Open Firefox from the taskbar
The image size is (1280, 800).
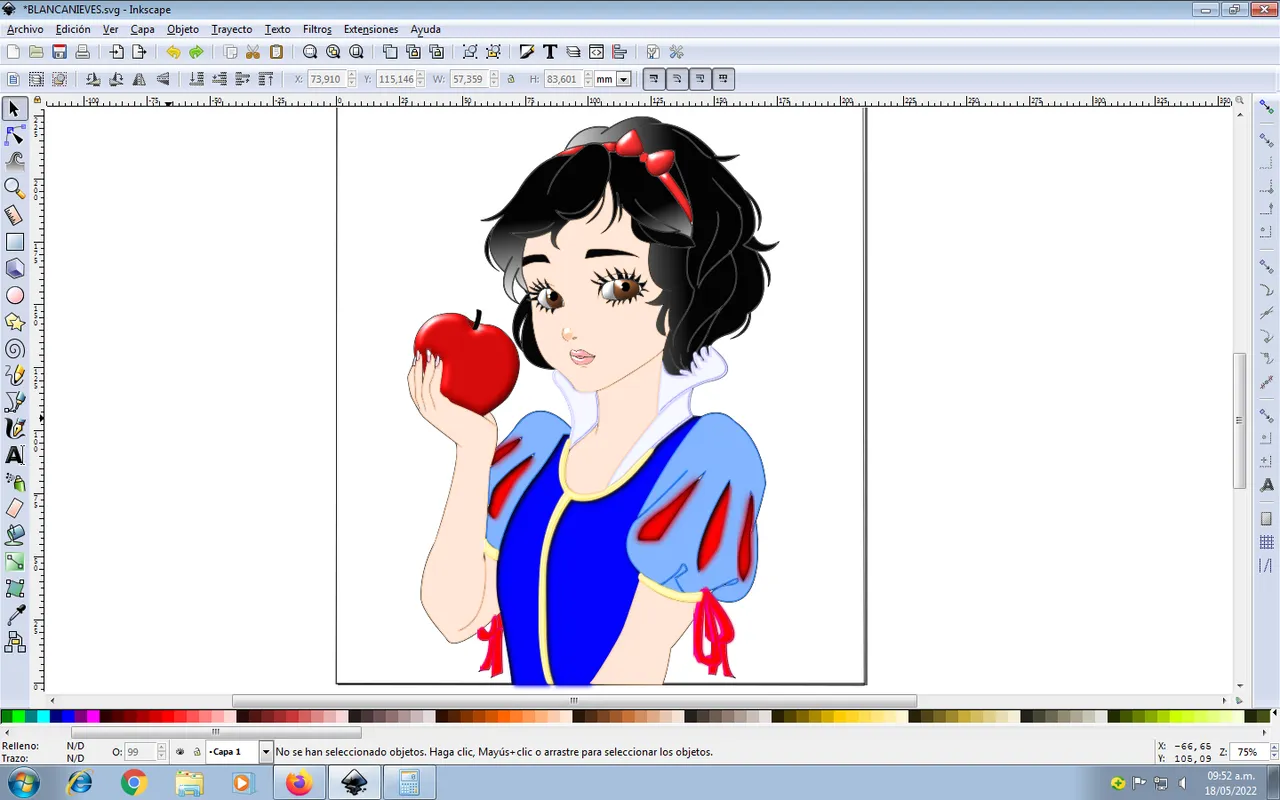(x=298, y=783)
